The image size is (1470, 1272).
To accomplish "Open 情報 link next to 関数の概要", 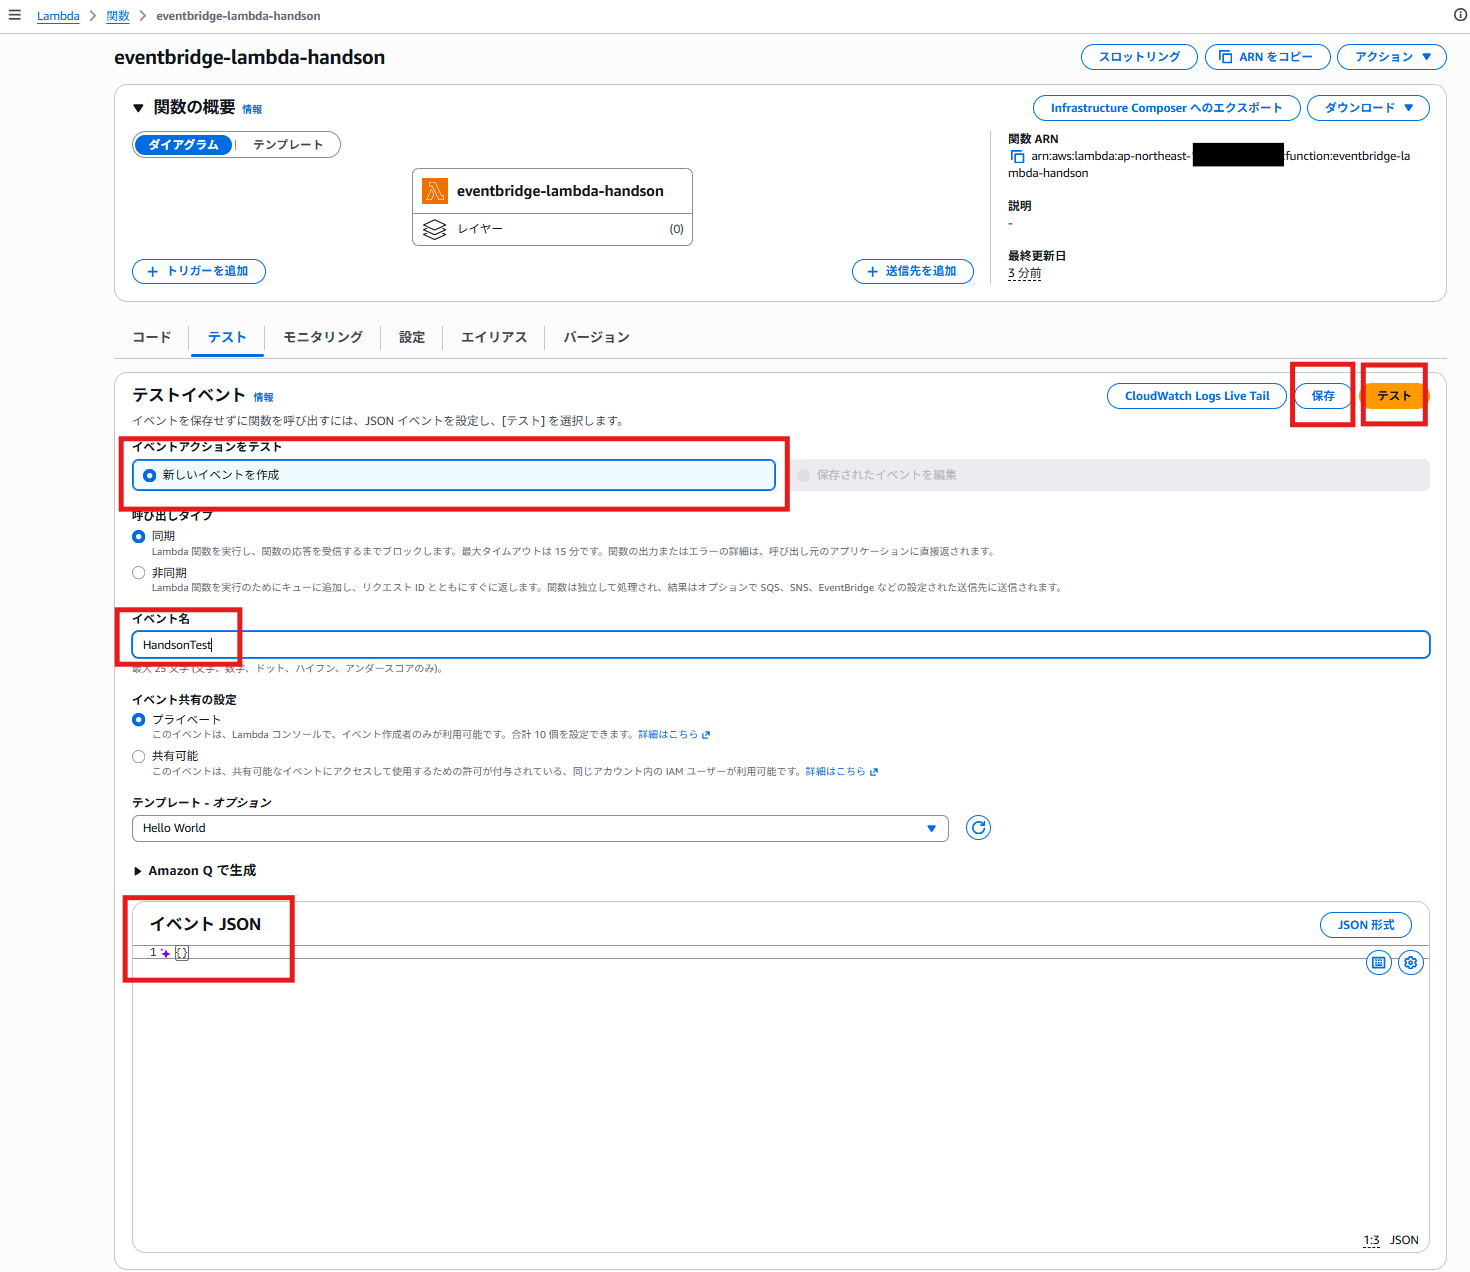I will (x=252, y=110).
